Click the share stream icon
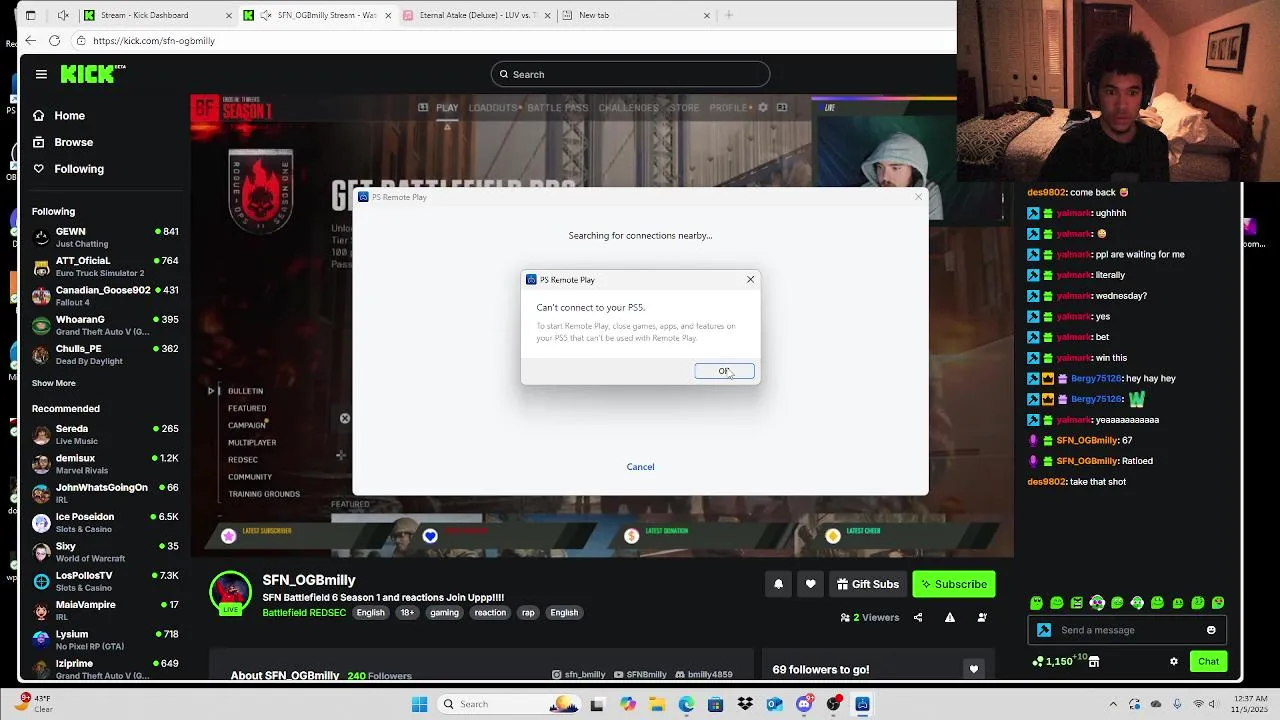Image resolution: width=1280 pixels, height=720 pixels. pos(918,617)
